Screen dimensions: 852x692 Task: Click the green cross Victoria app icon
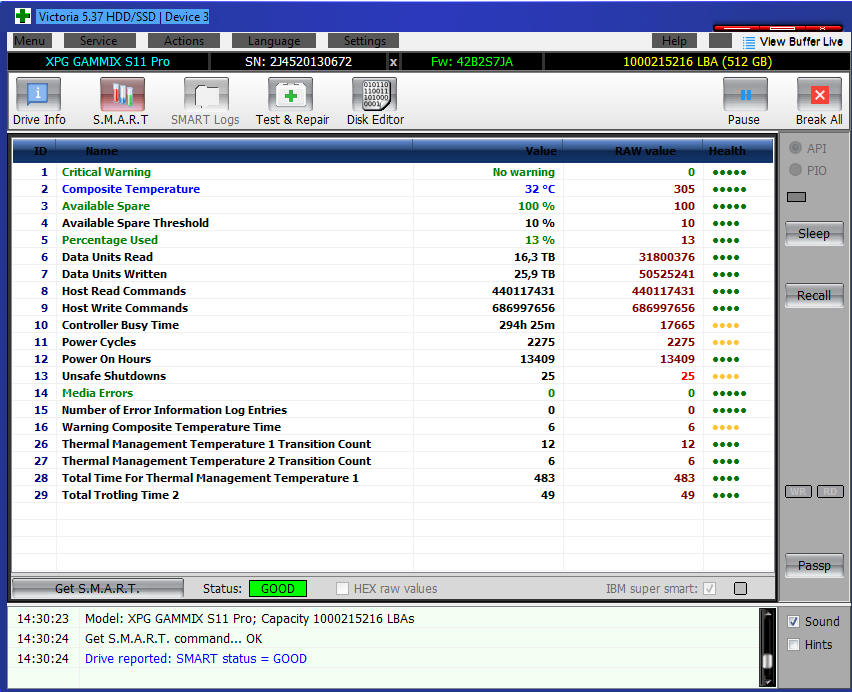[22, 16]
